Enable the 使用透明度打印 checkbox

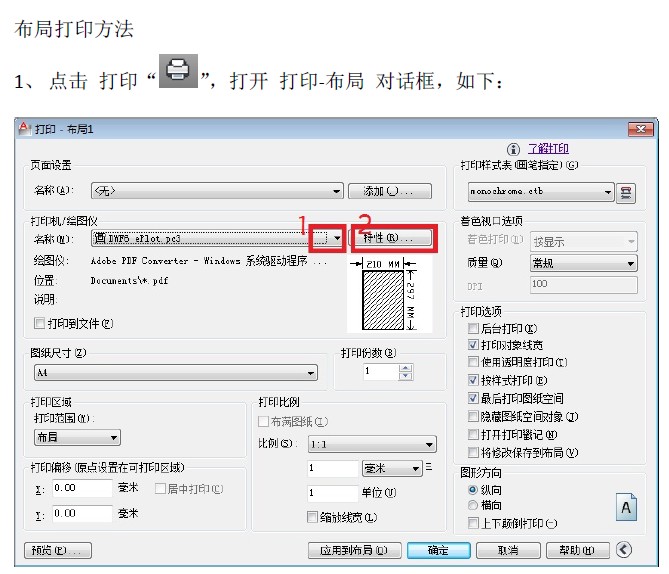(x=473, y=362)
